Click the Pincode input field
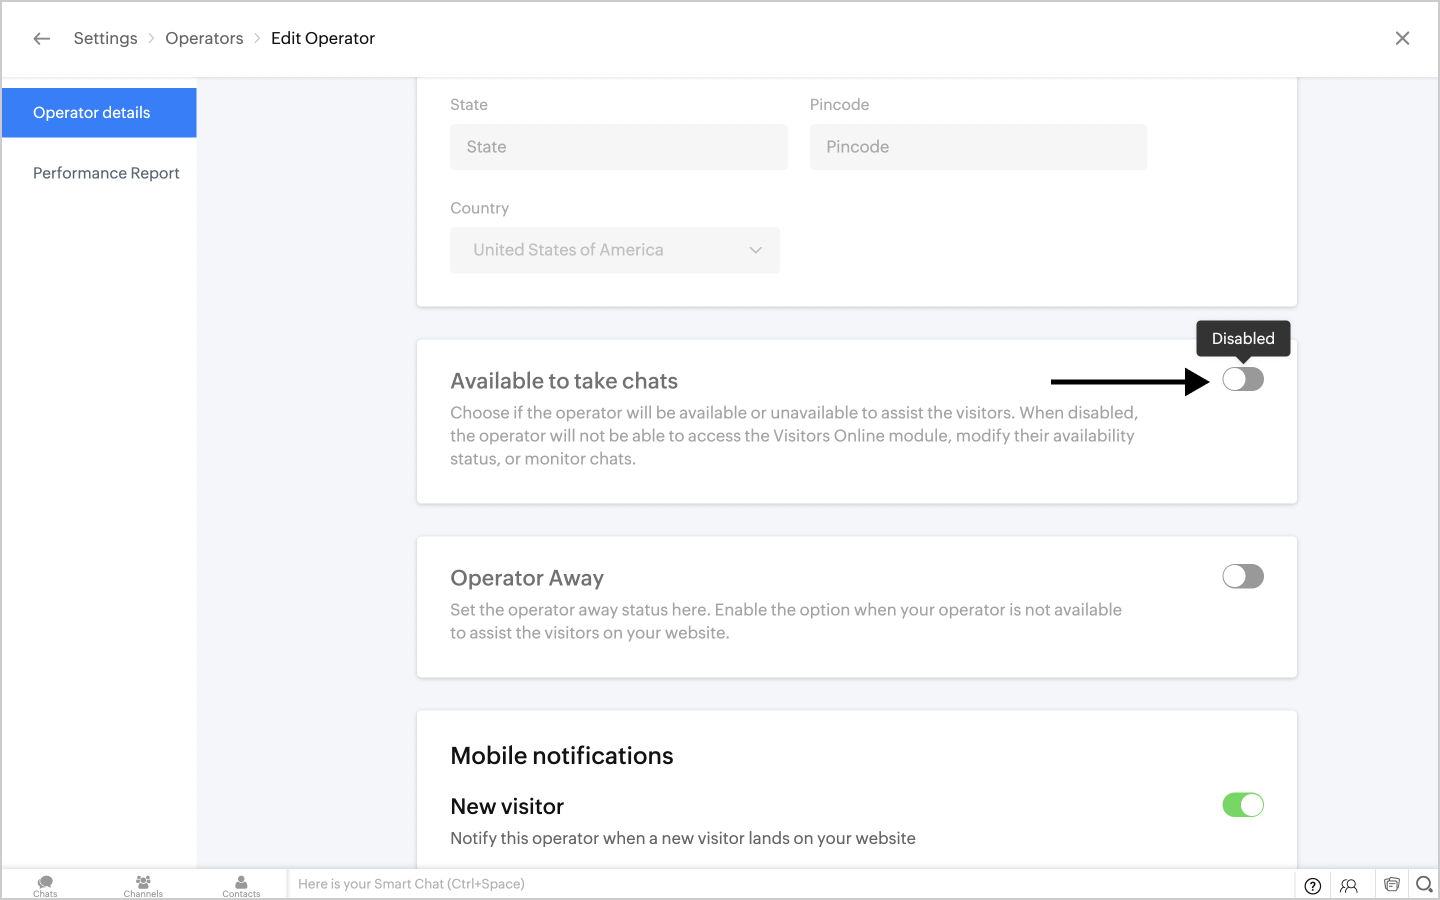This screenshot has height=900, width=1440. 978,147
